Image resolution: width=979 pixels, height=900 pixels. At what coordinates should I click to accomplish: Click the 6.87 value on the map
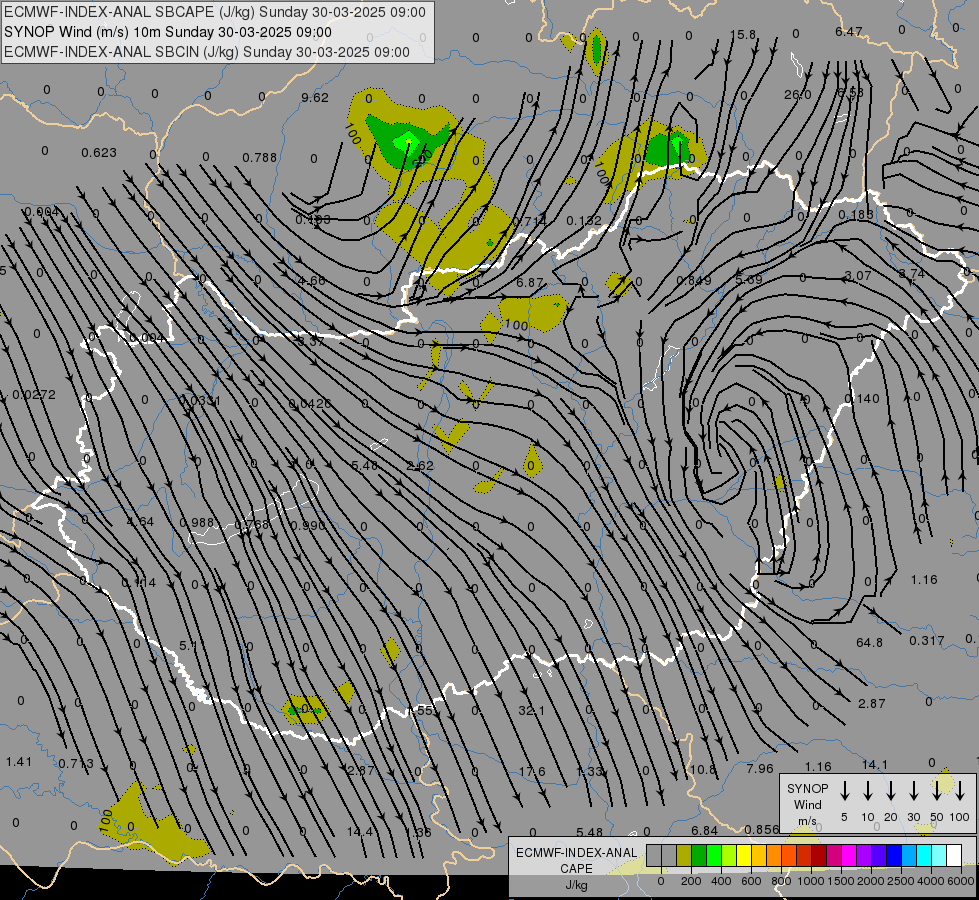(x=530, y=282)
